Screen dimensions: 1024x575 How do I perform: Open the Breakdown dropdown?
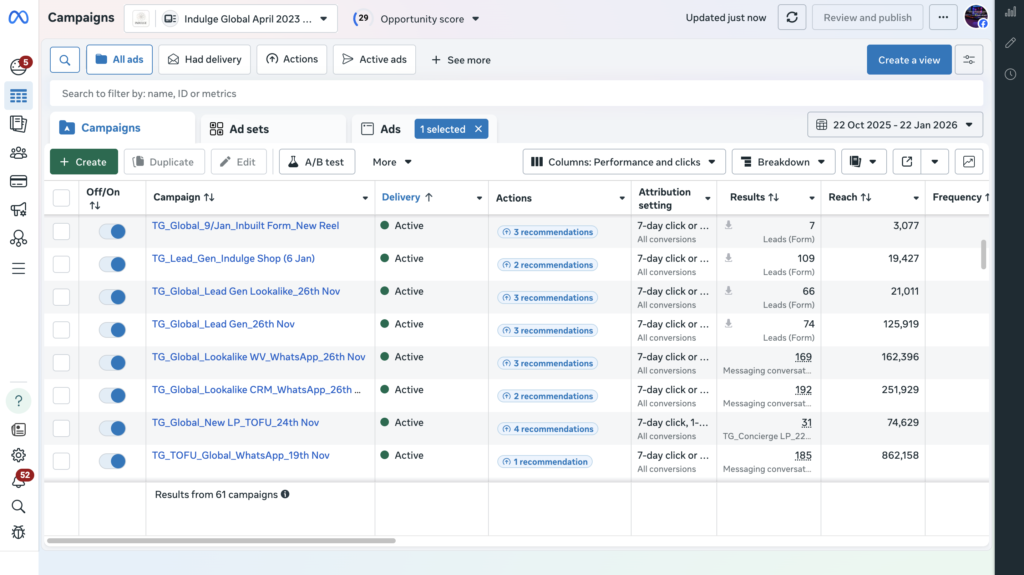pyautogui.click(x=783, y=162)
